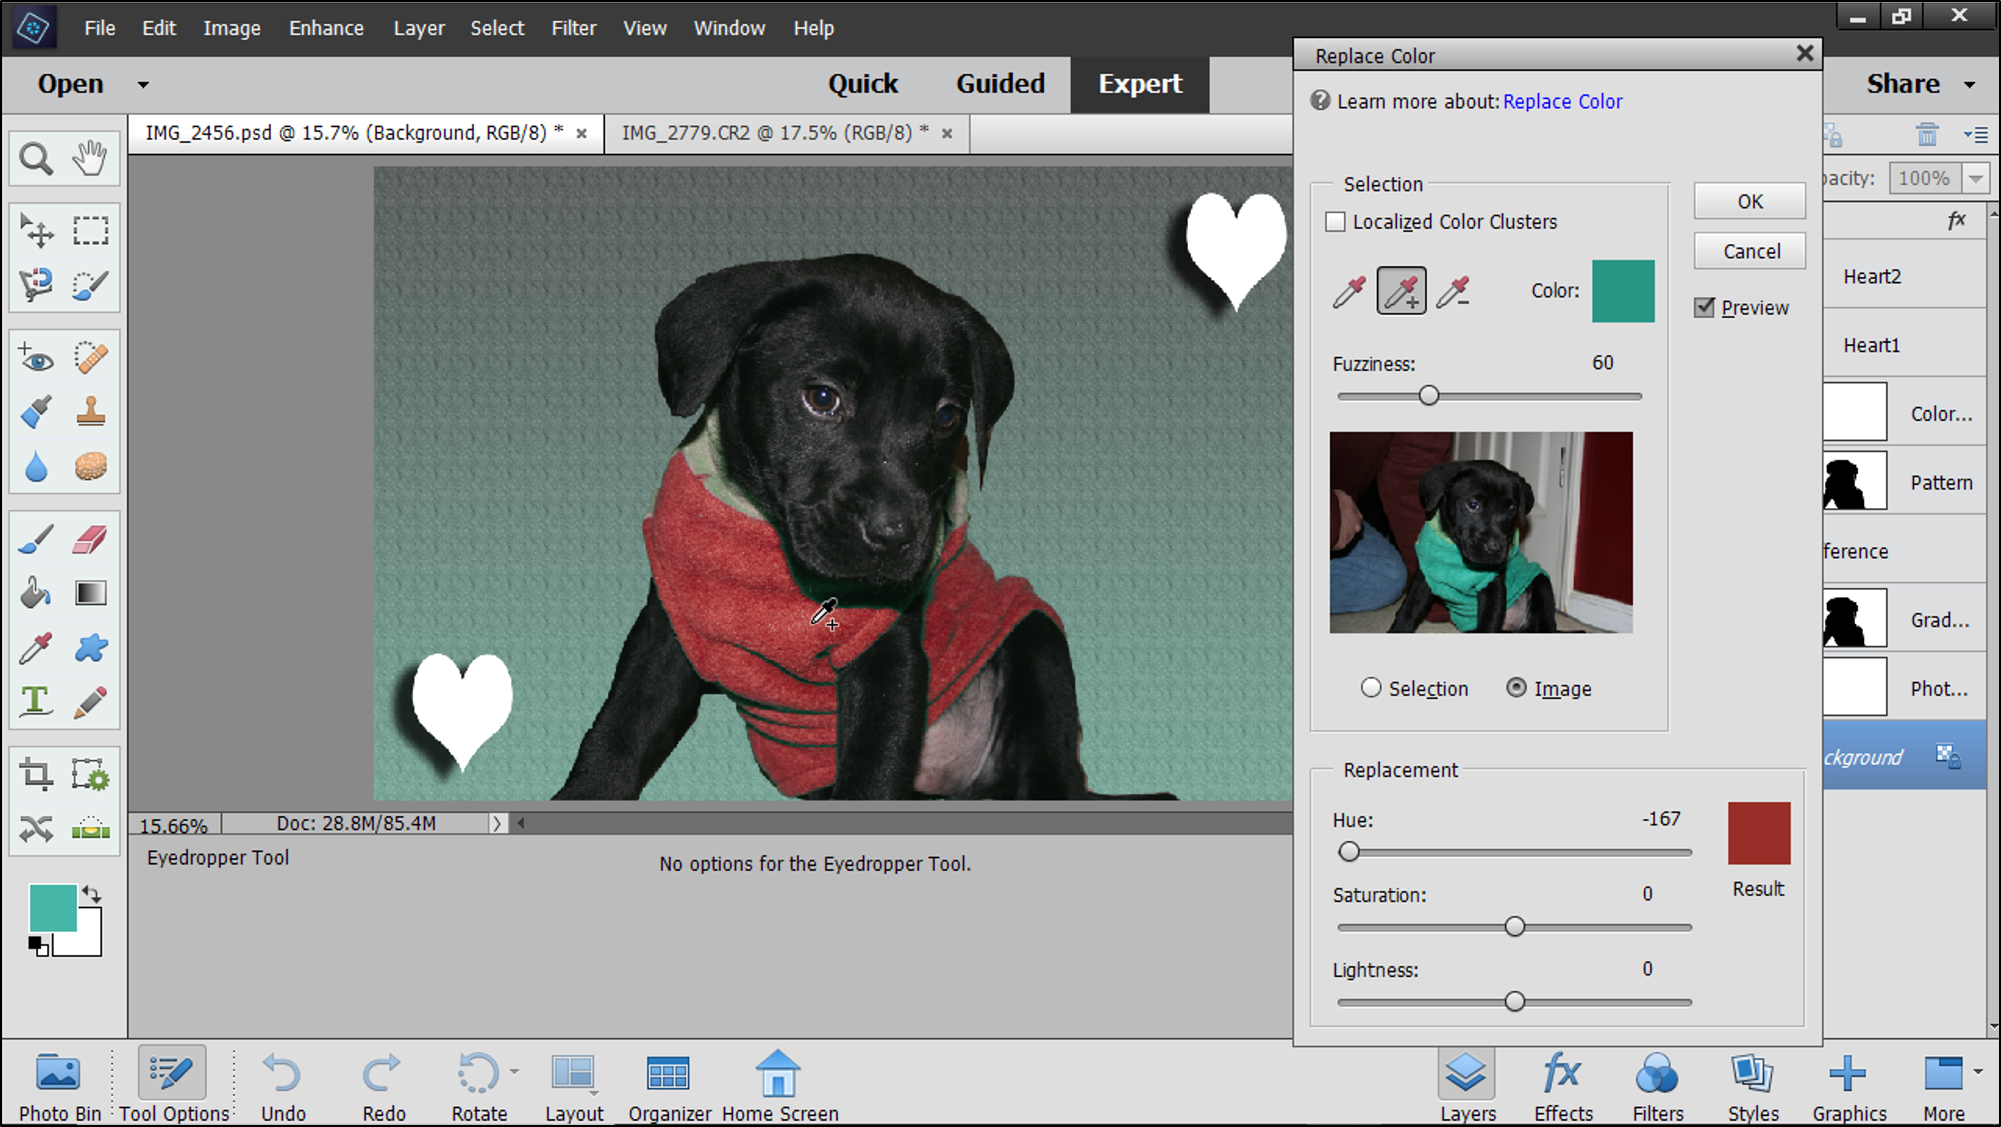Select the Eraser tool
Image resolution: width=2001 pixels, height=1127 pixels.
click(90, 540)
